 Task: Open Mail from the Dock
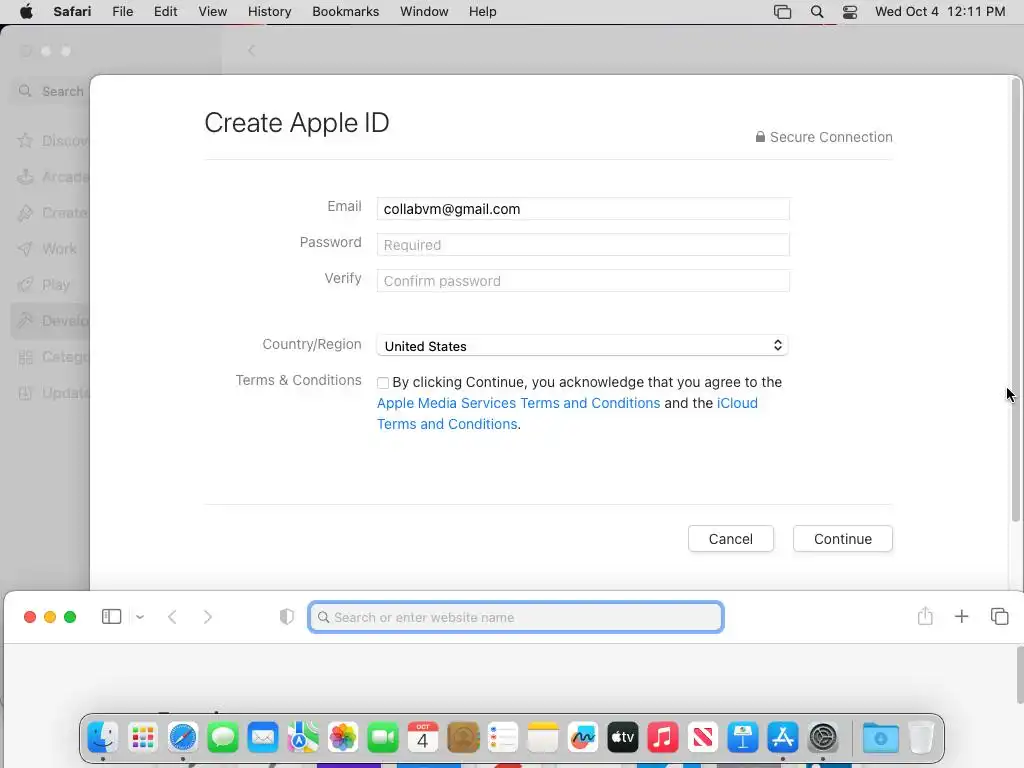point(263,738)
